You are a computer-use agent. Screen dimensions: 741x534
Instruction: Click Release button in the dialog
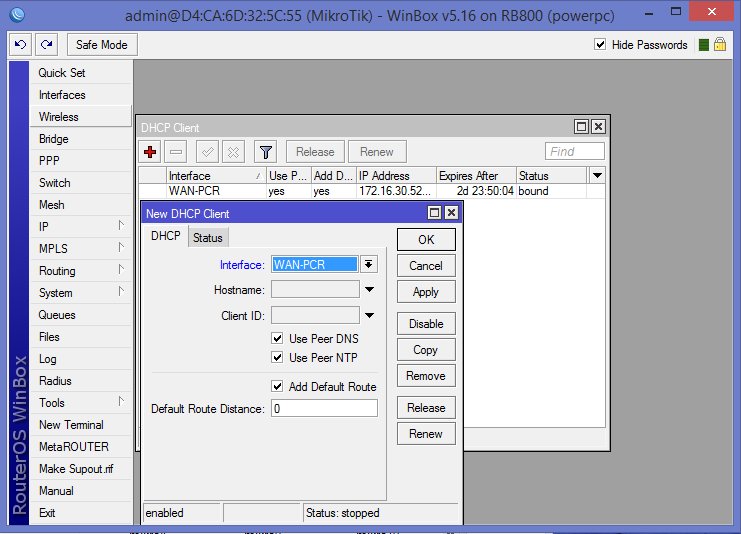tap(426, 408)
